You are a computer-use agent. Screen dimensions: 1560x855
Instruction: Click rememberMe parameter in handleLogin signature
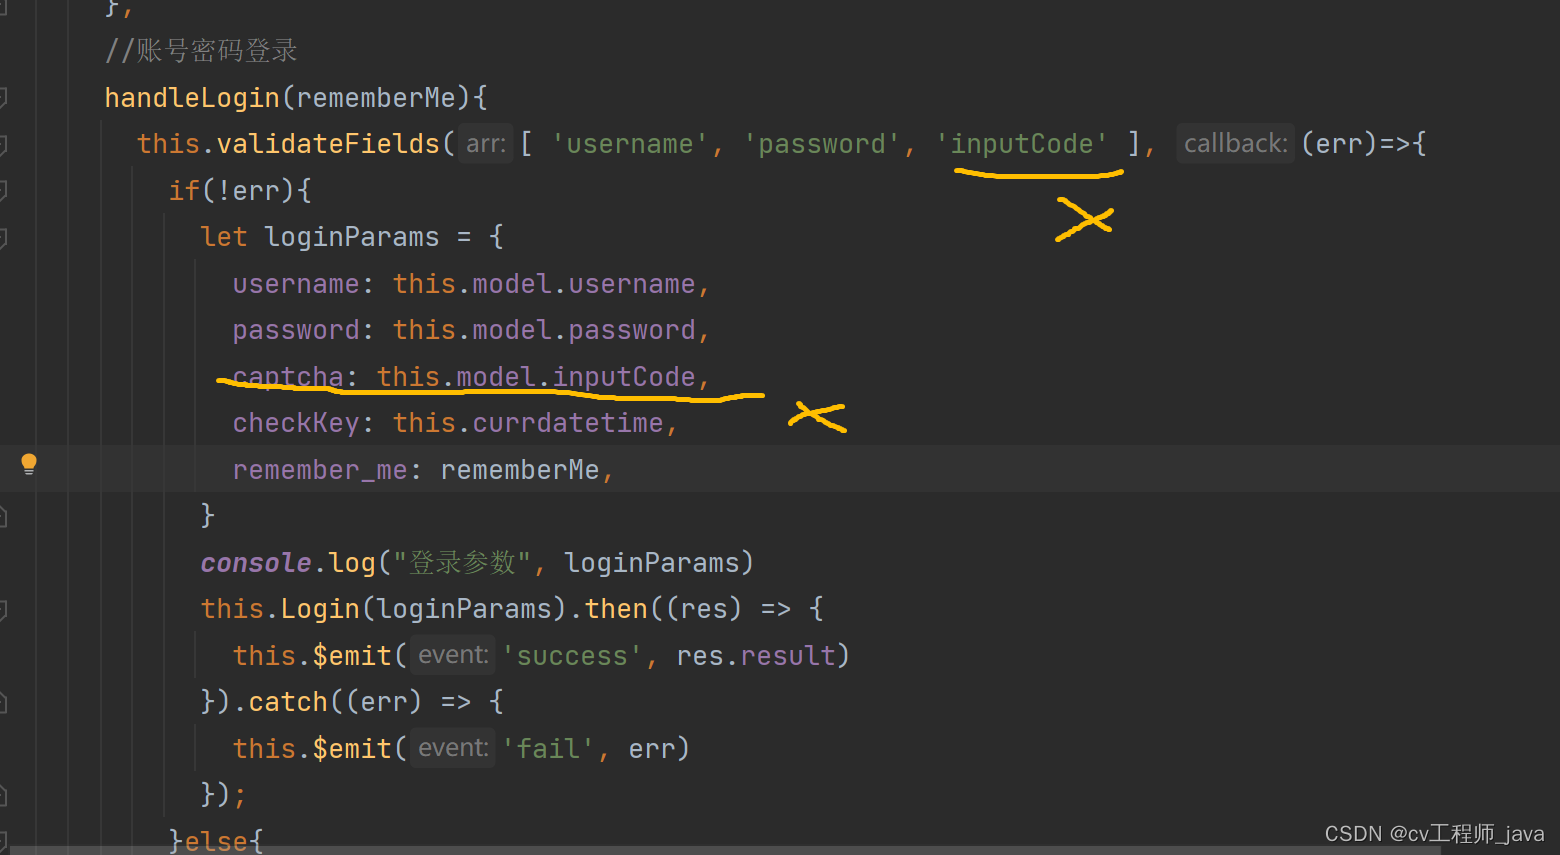[x=376, y=98]
